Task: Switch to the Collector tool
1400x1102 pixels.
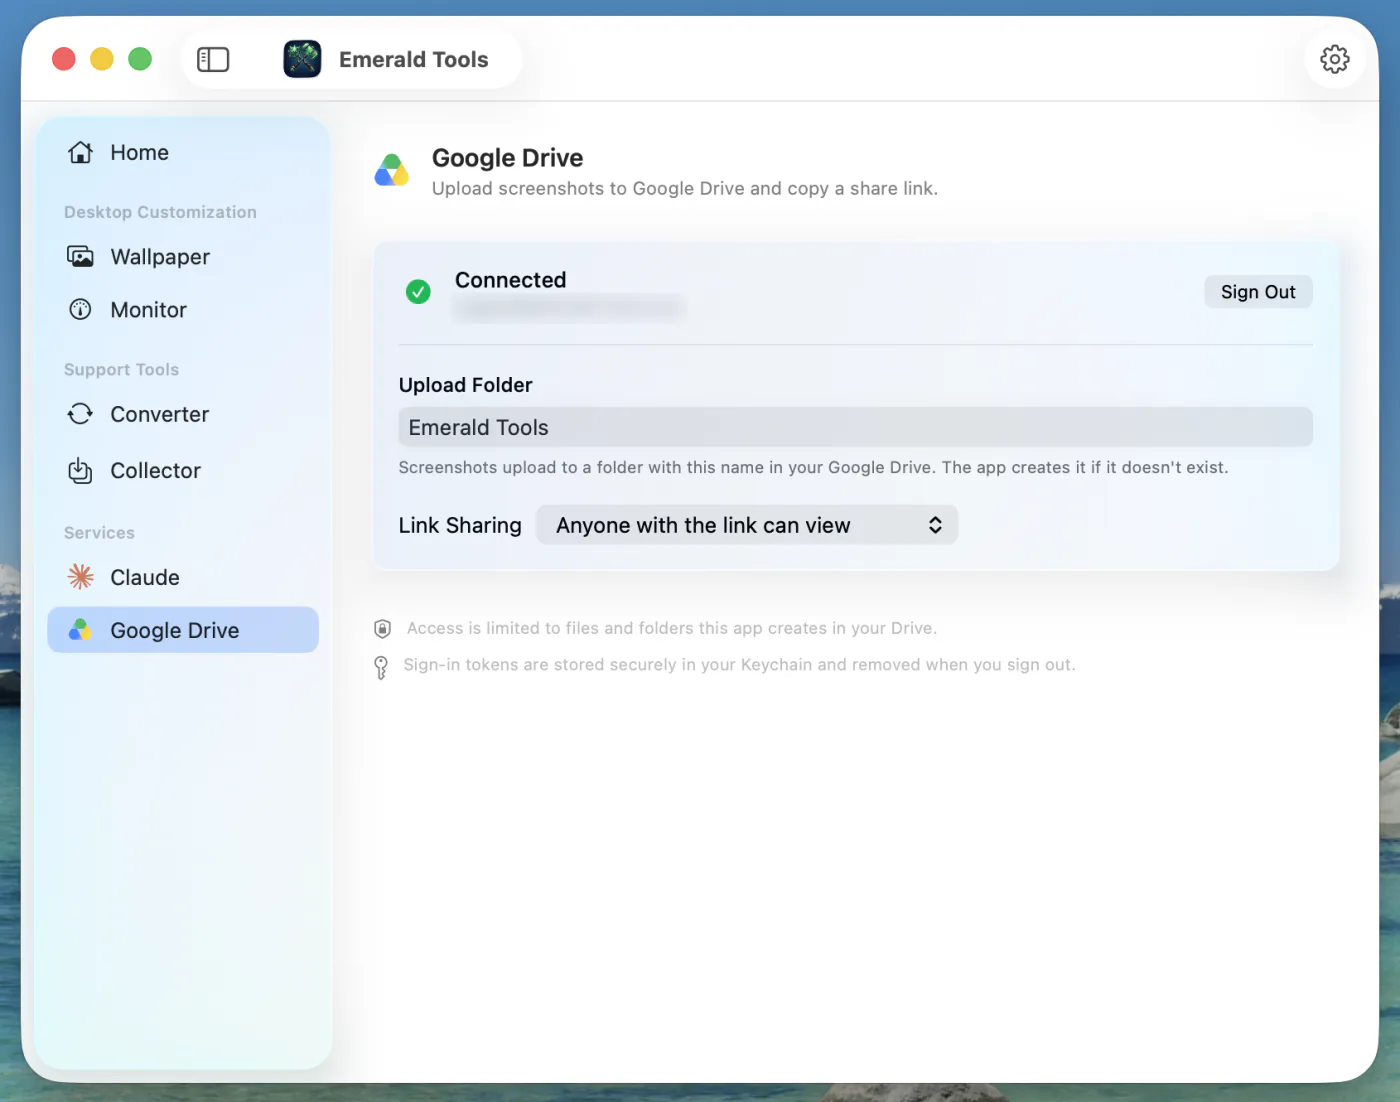Action: pyautogui.click(x=183, y=470)
